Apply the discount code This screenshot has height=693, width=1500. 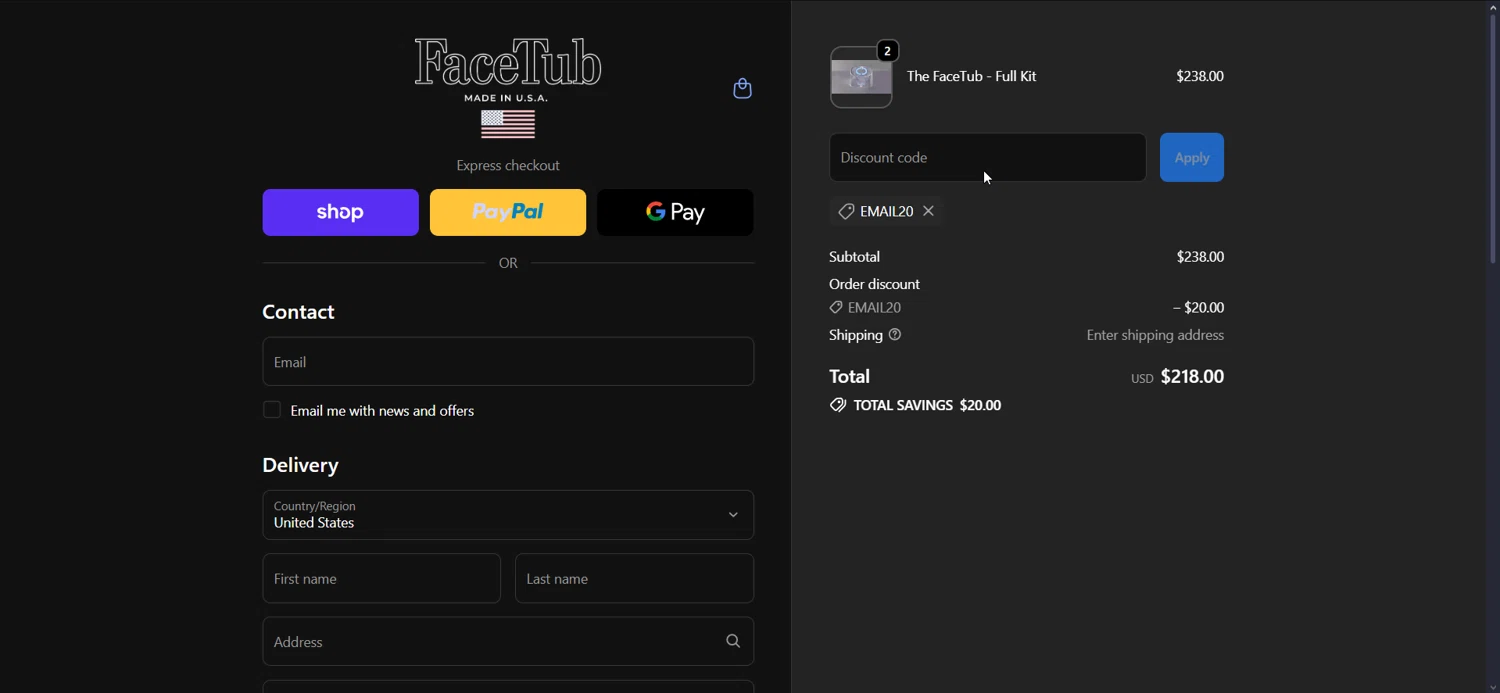[x=1192, y=157]
